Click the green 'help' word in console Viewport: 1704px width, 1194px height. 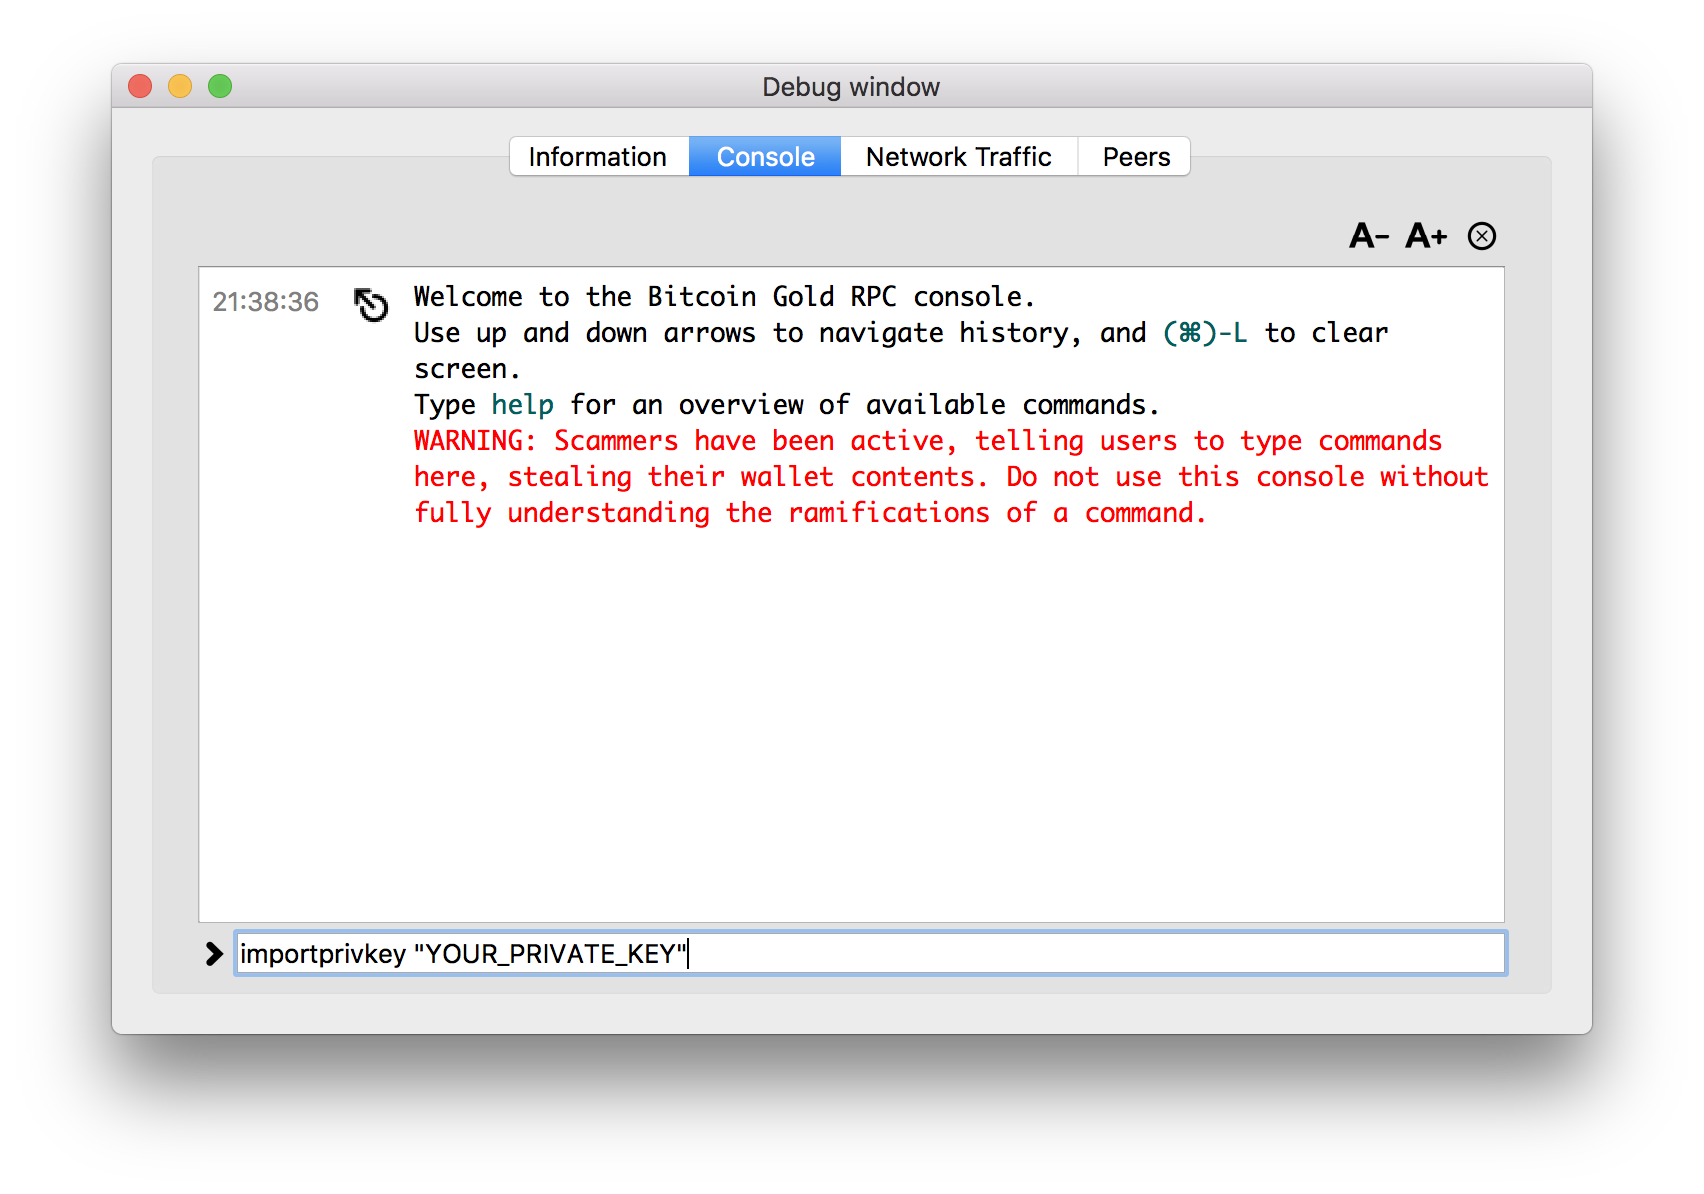click(522, 405)
